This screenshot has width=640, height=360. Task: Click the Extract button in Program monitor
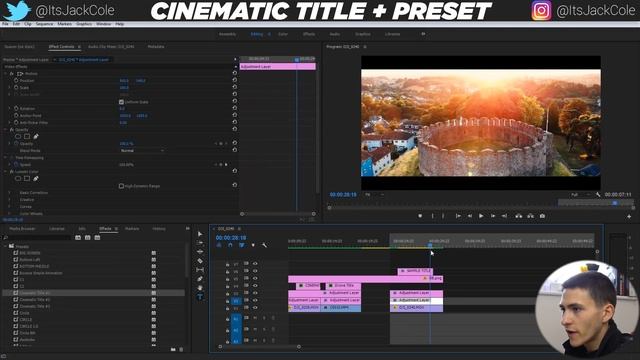[530, 216]
